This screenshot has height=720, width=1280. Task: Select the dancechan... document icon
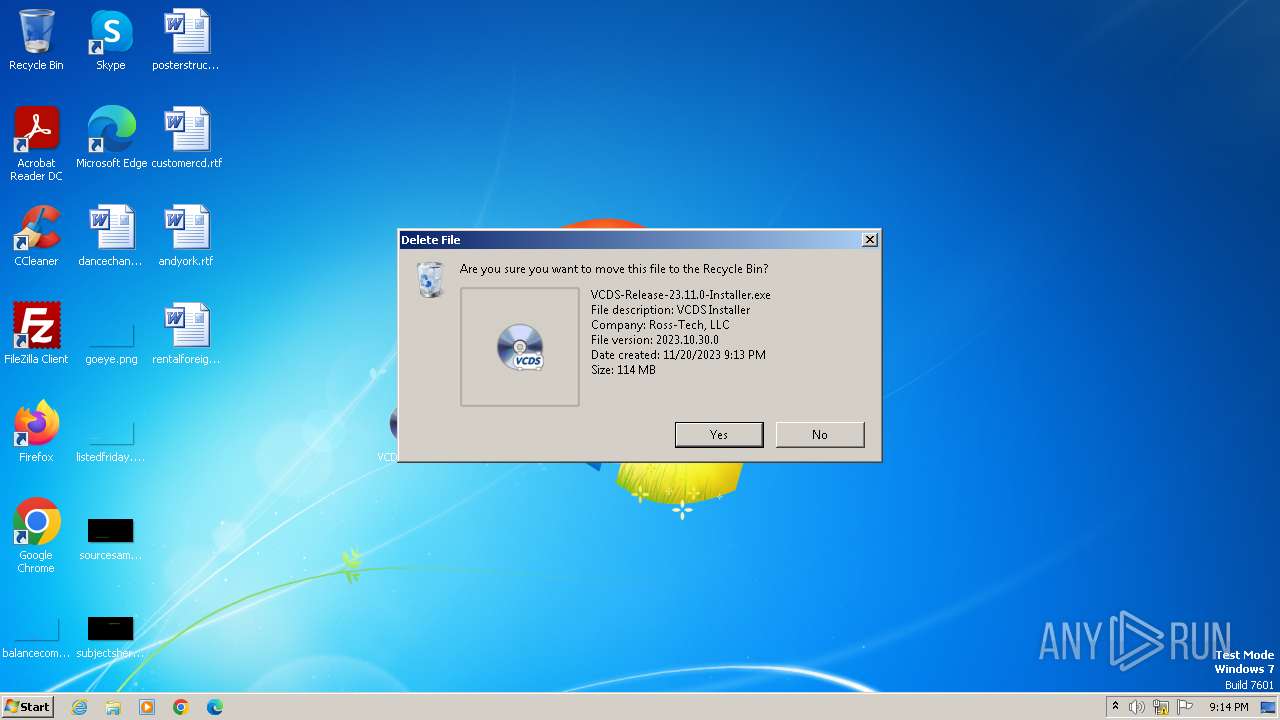point(111,236)
